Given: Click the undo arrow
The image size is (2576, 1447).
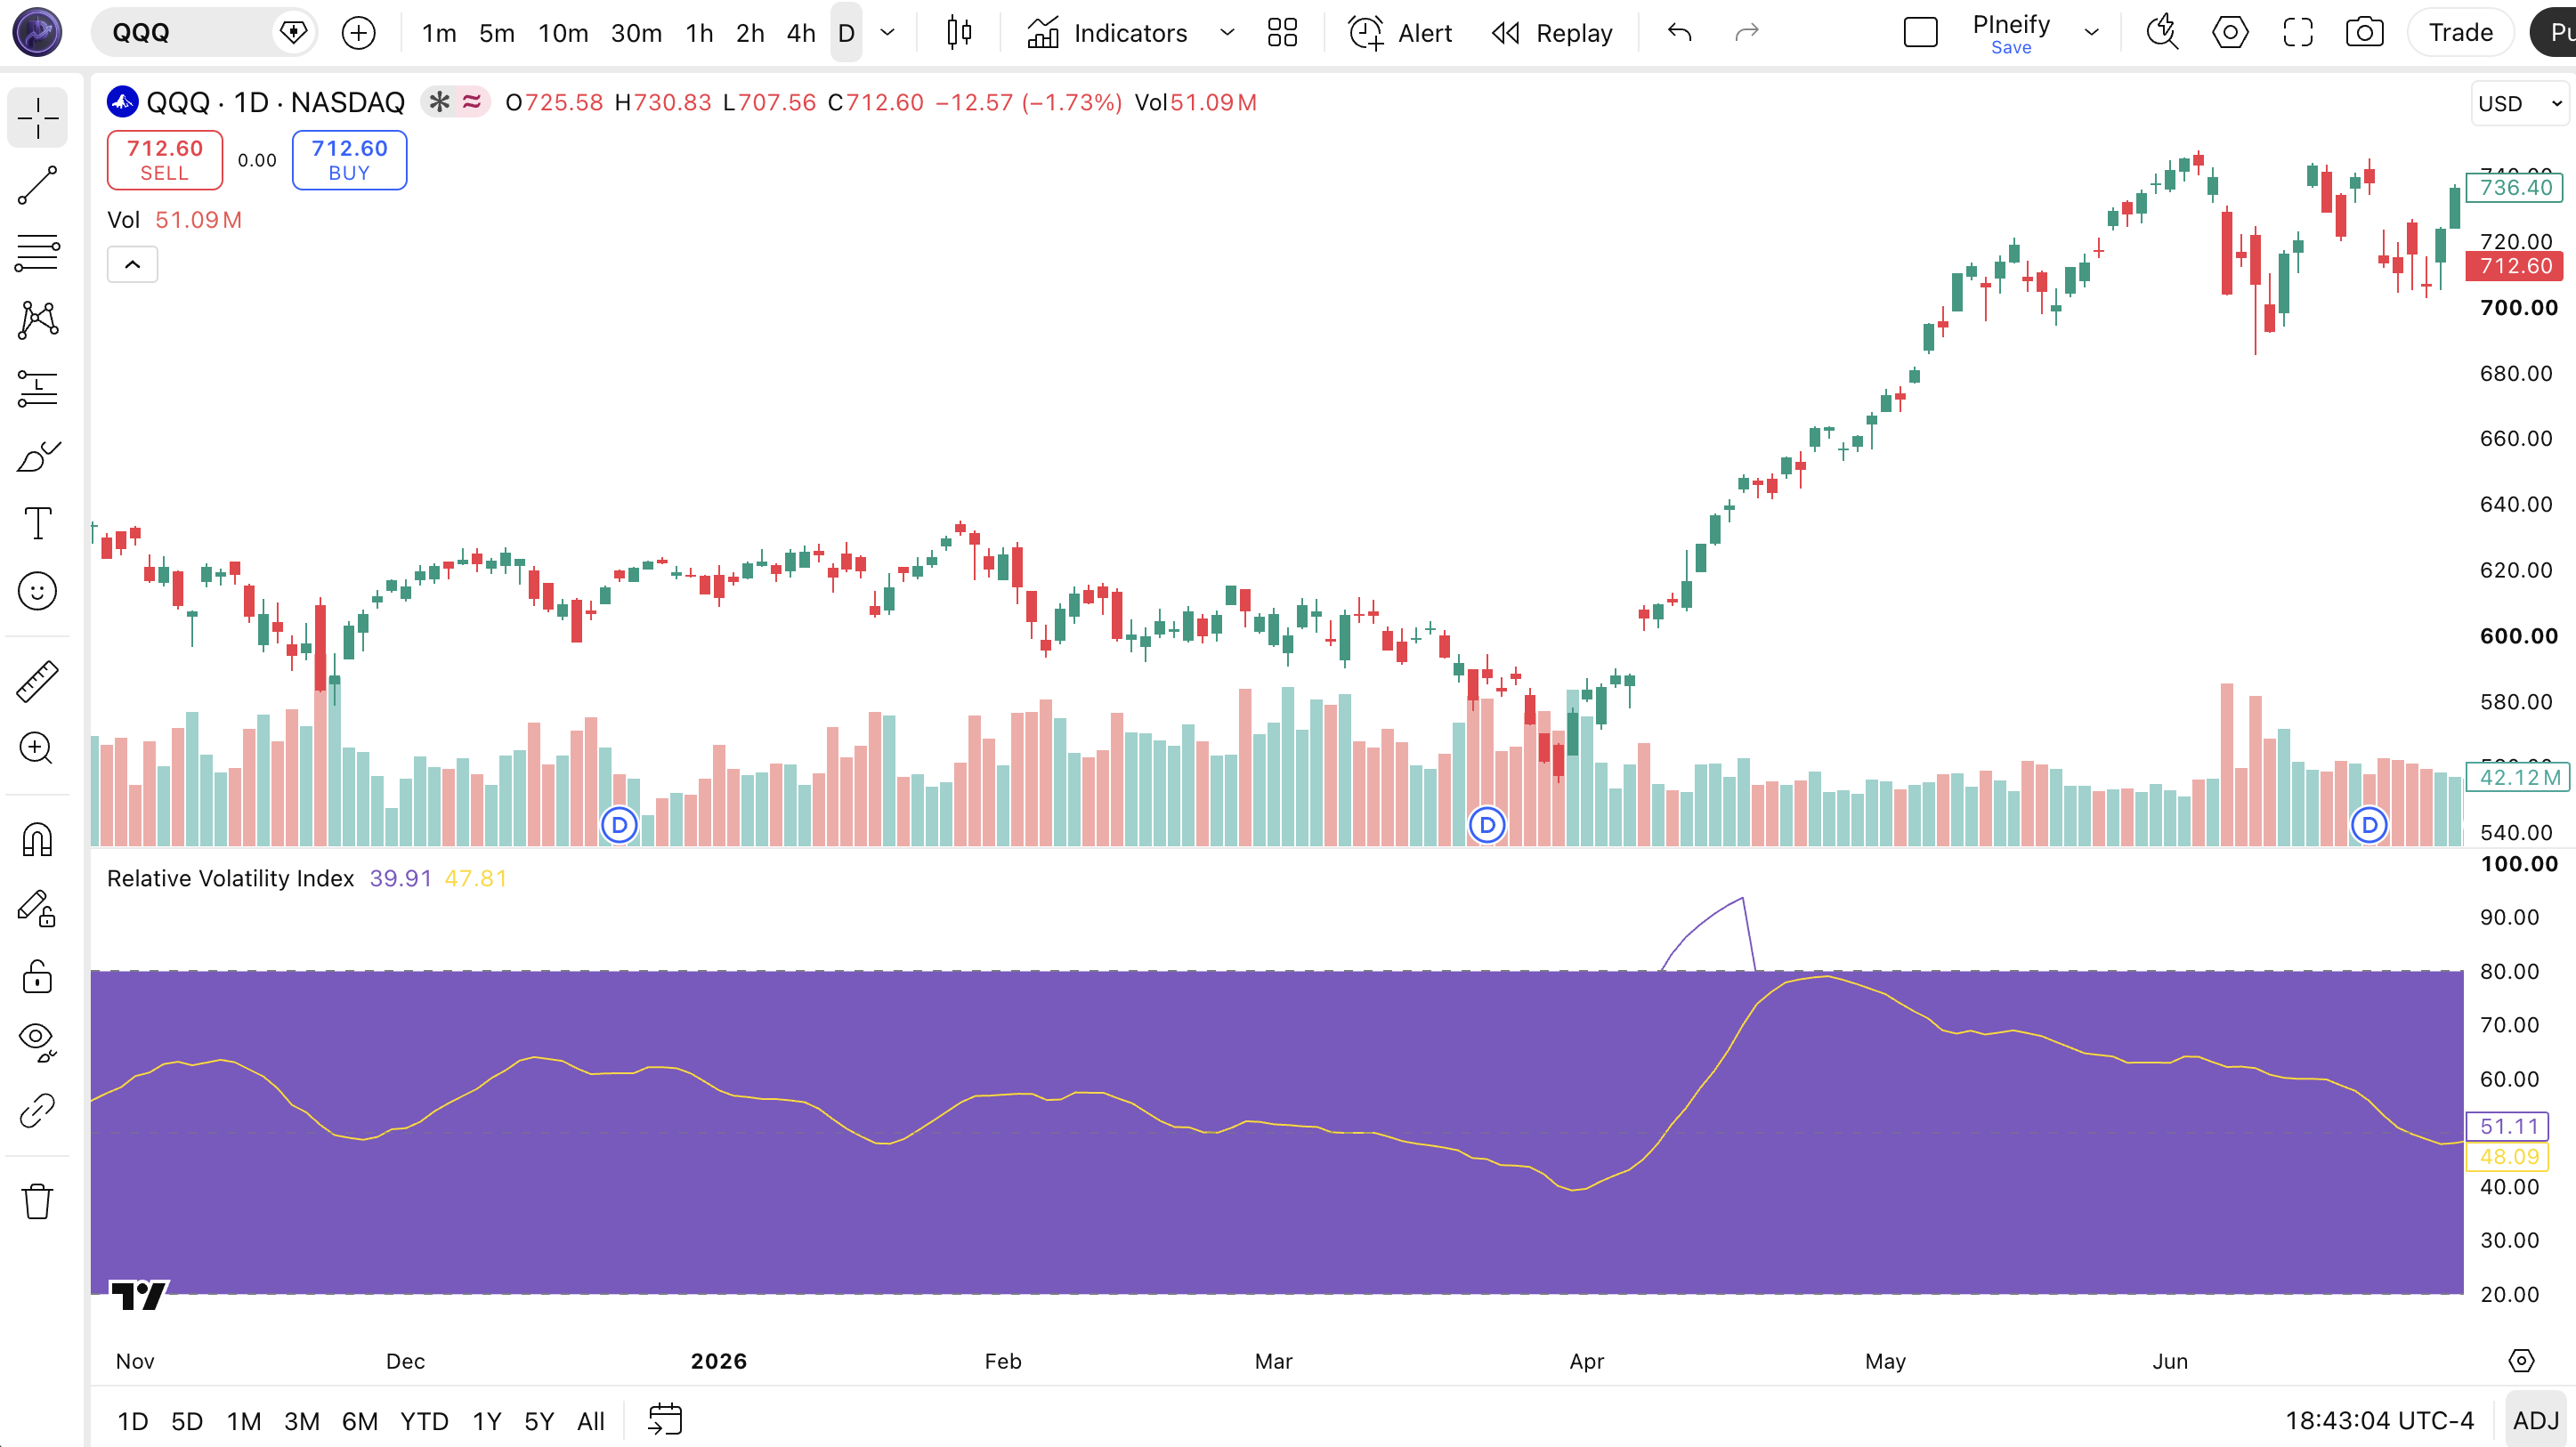Looking at the screenshot, I should coord(1680,33).
